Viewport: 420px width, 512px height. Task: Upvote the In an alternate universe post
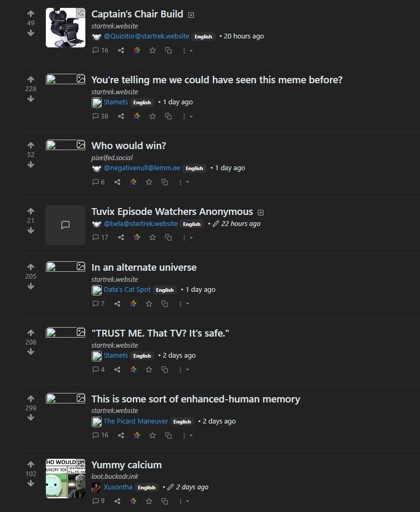[x=31, y=267]
